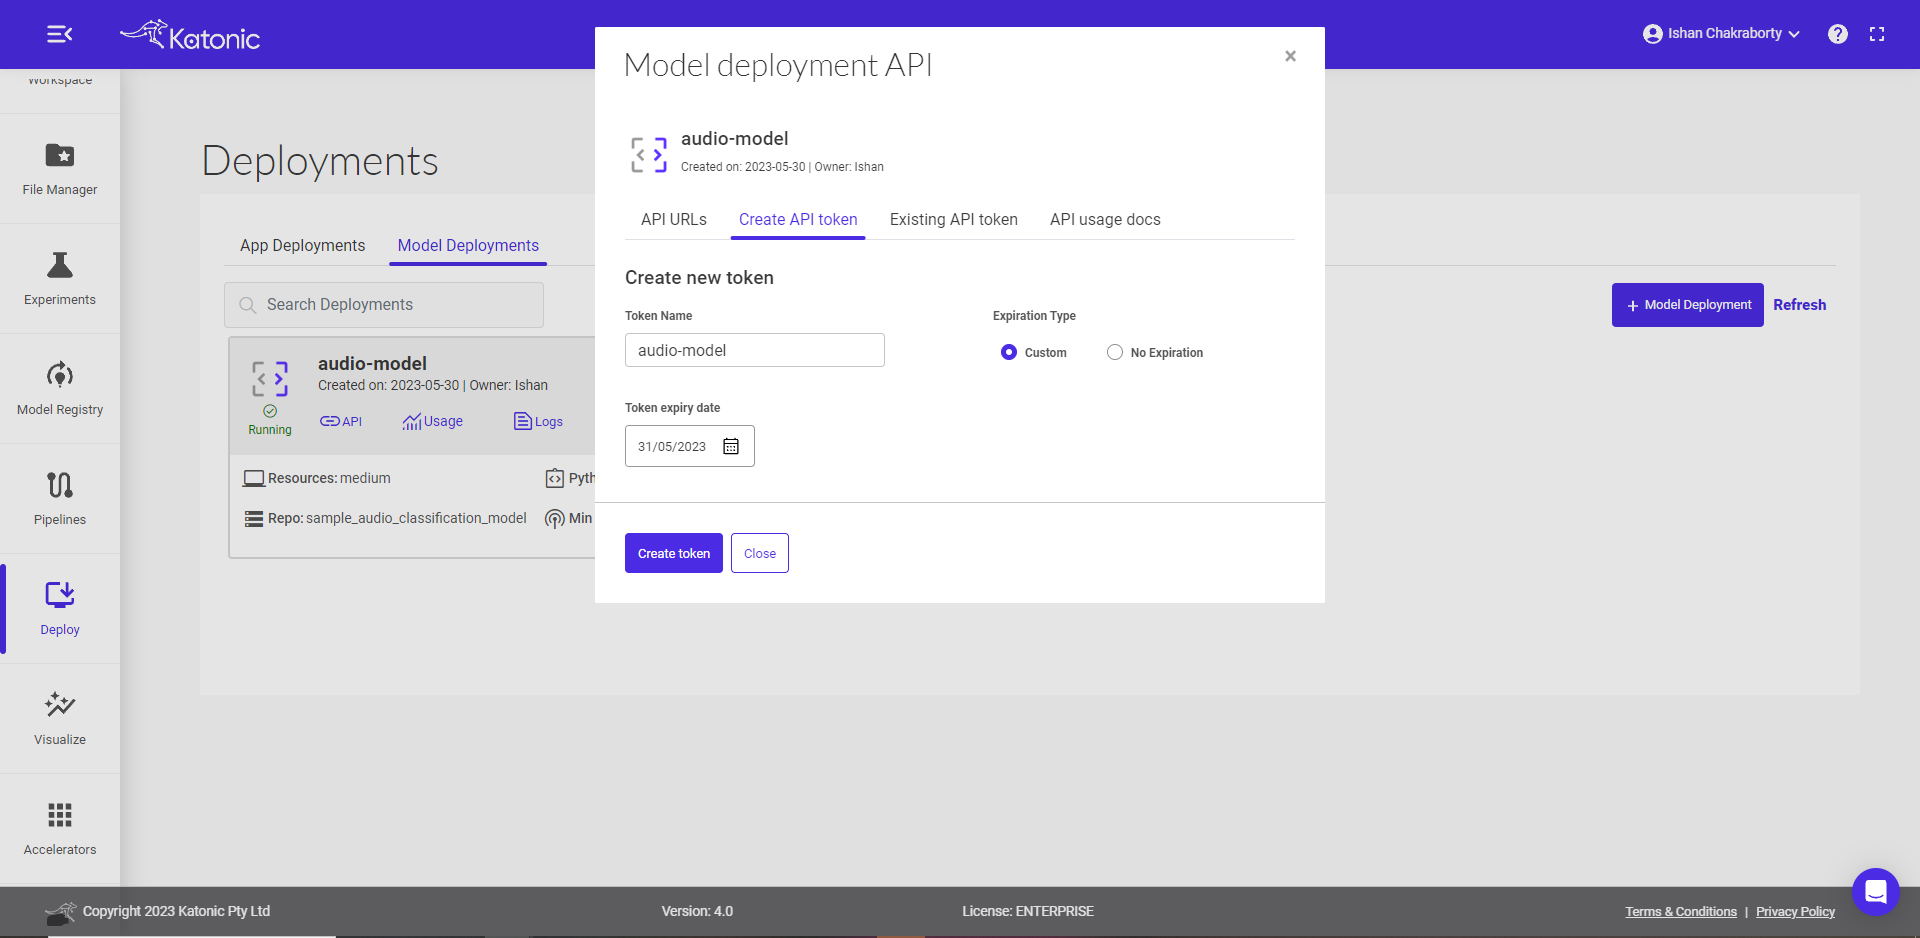Click the Close button in dialog

(x=760, y=553)
